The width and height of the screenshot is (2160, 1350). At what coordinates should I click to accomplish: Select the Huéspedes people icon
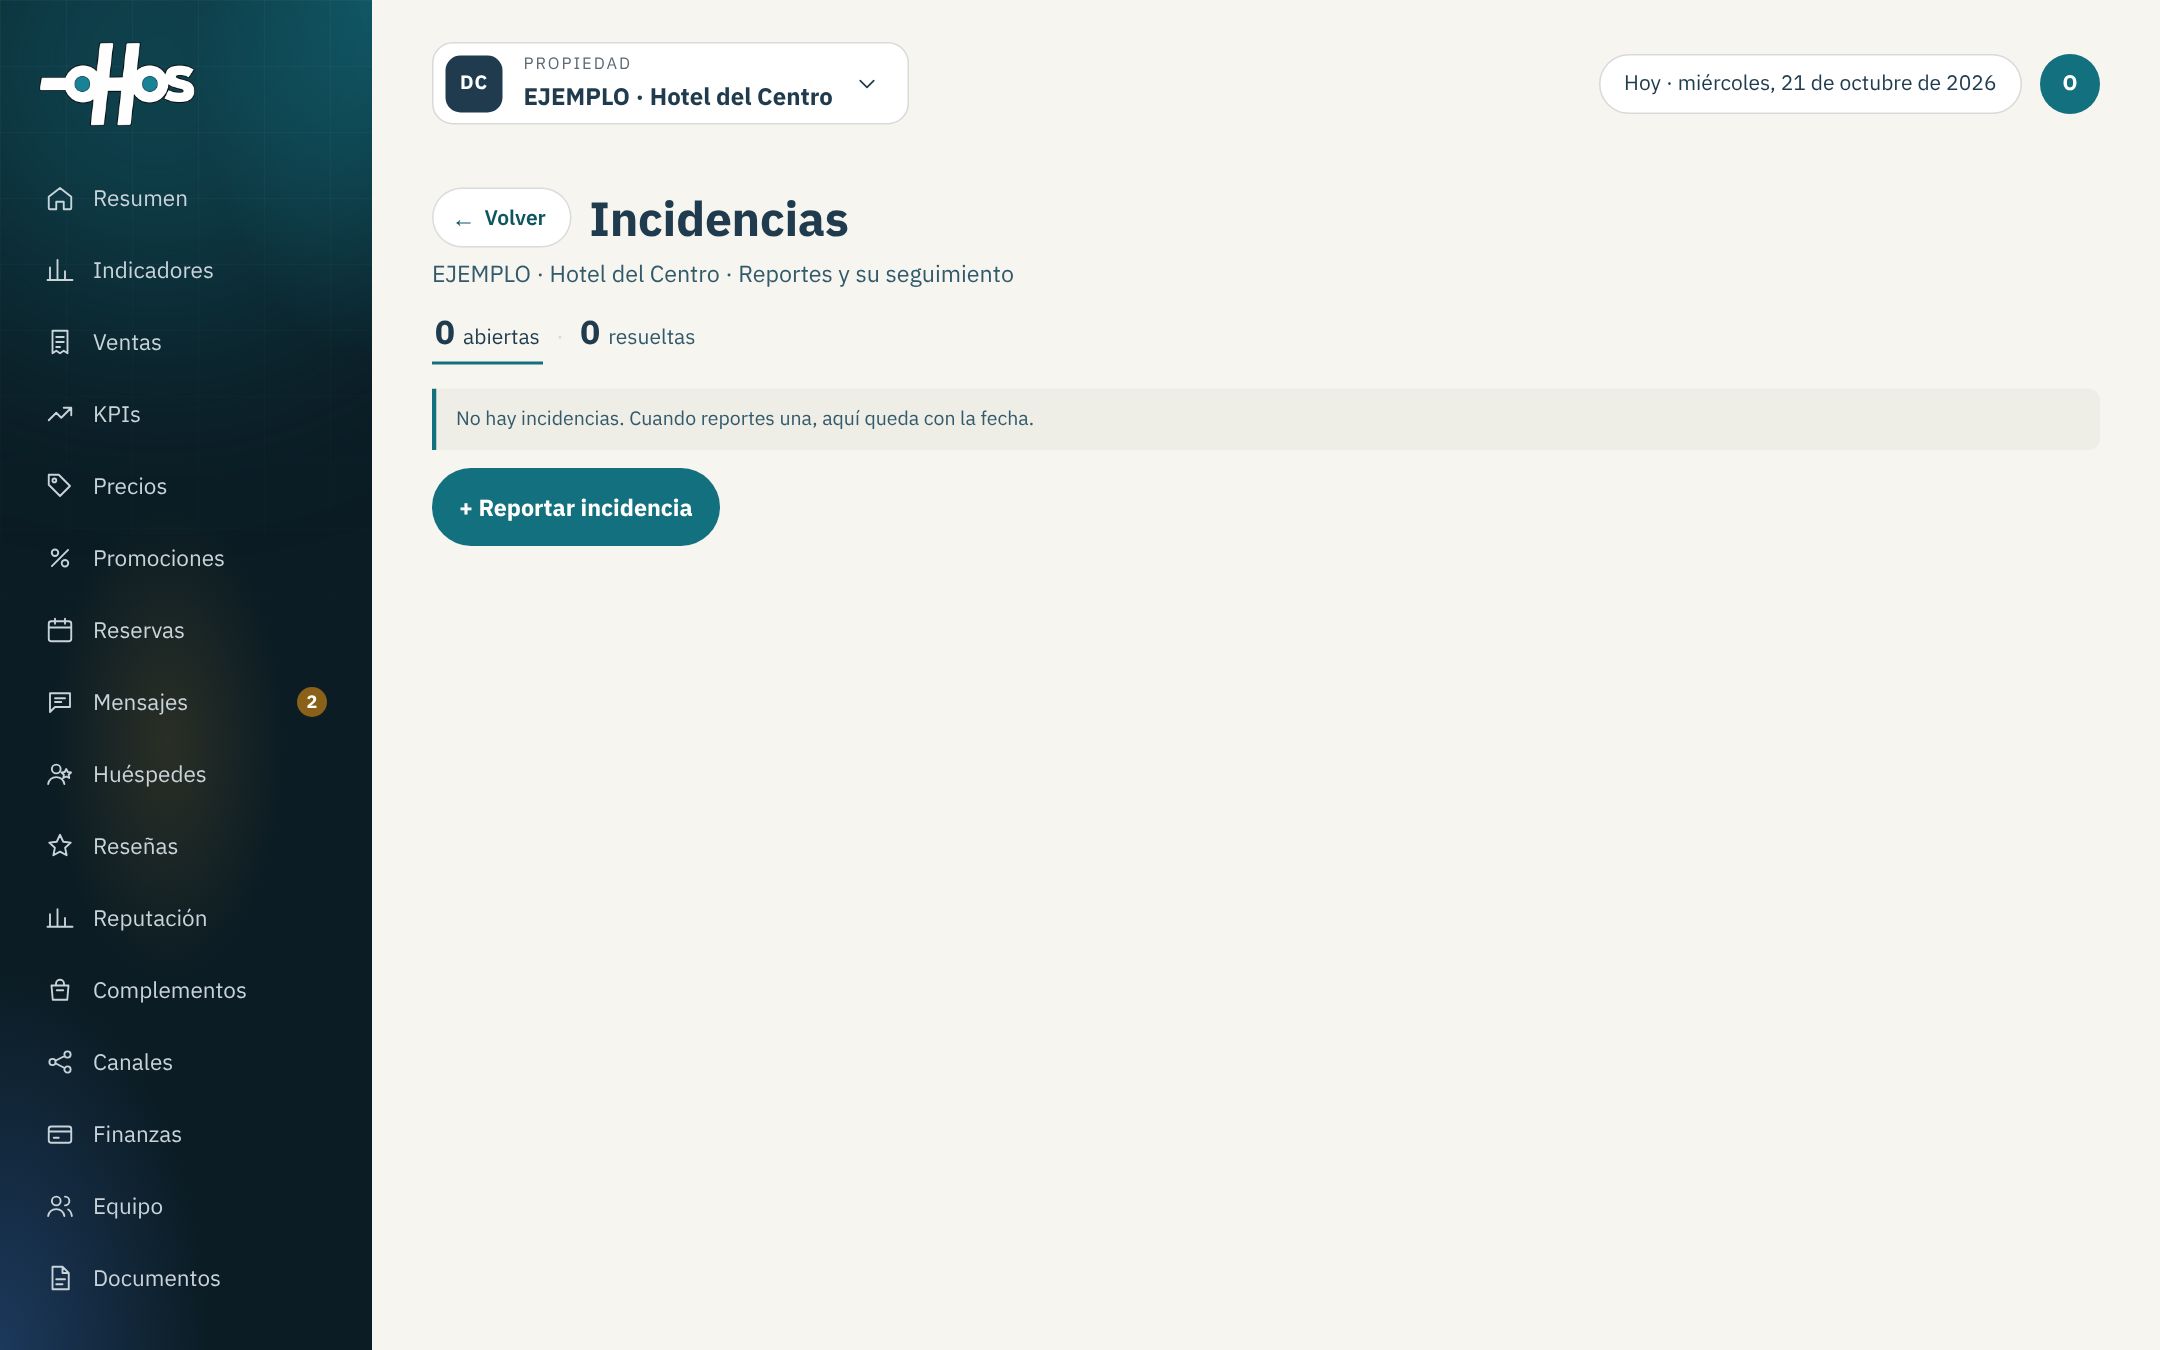[60, 774]
